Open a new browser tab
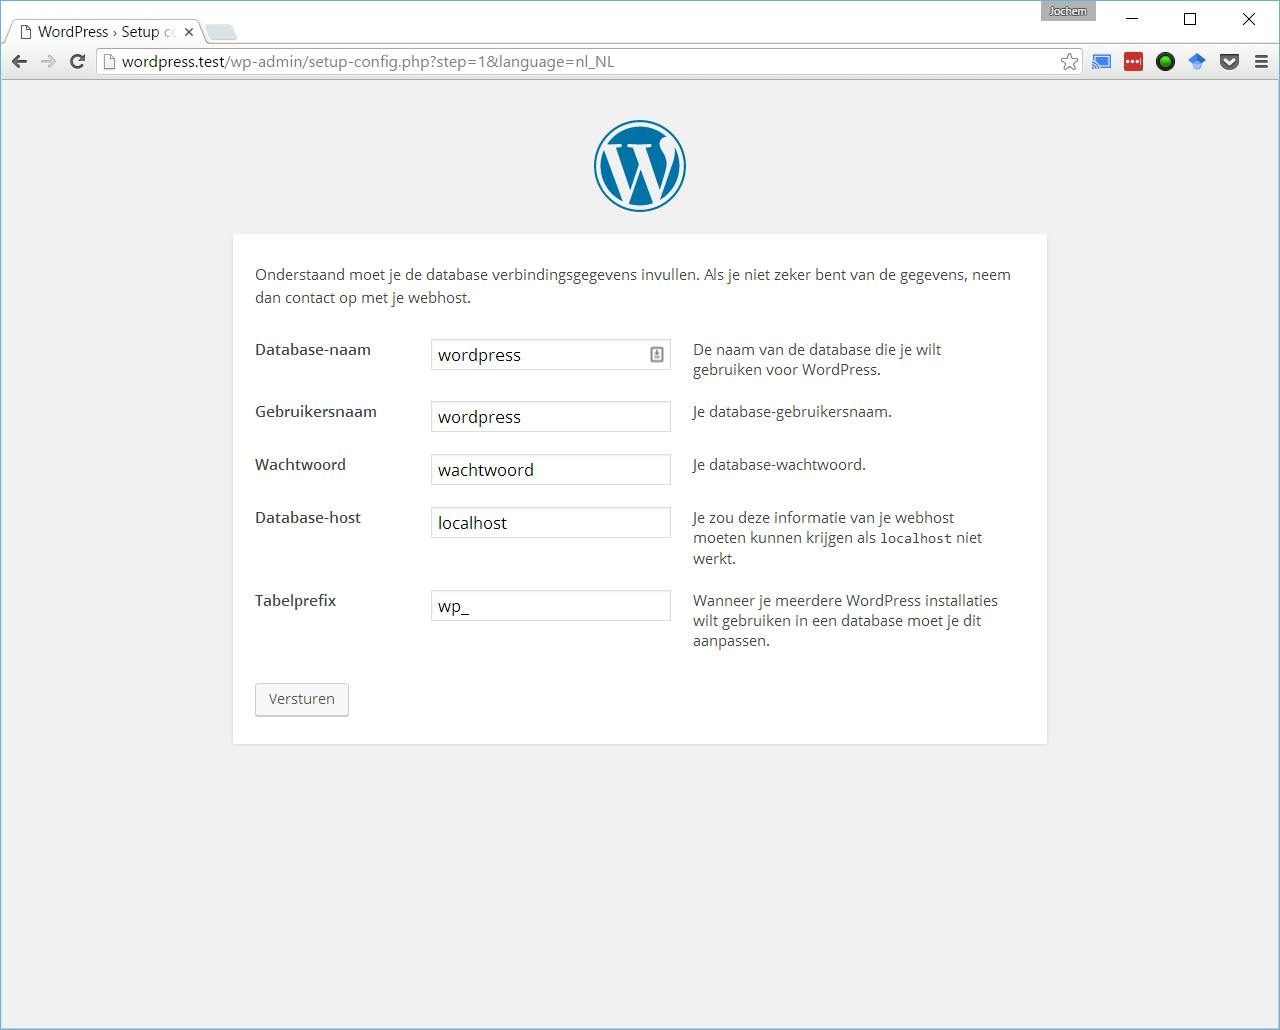Image resolution: width=1280 pixels, height=1030 pixels. click(221, 33)
